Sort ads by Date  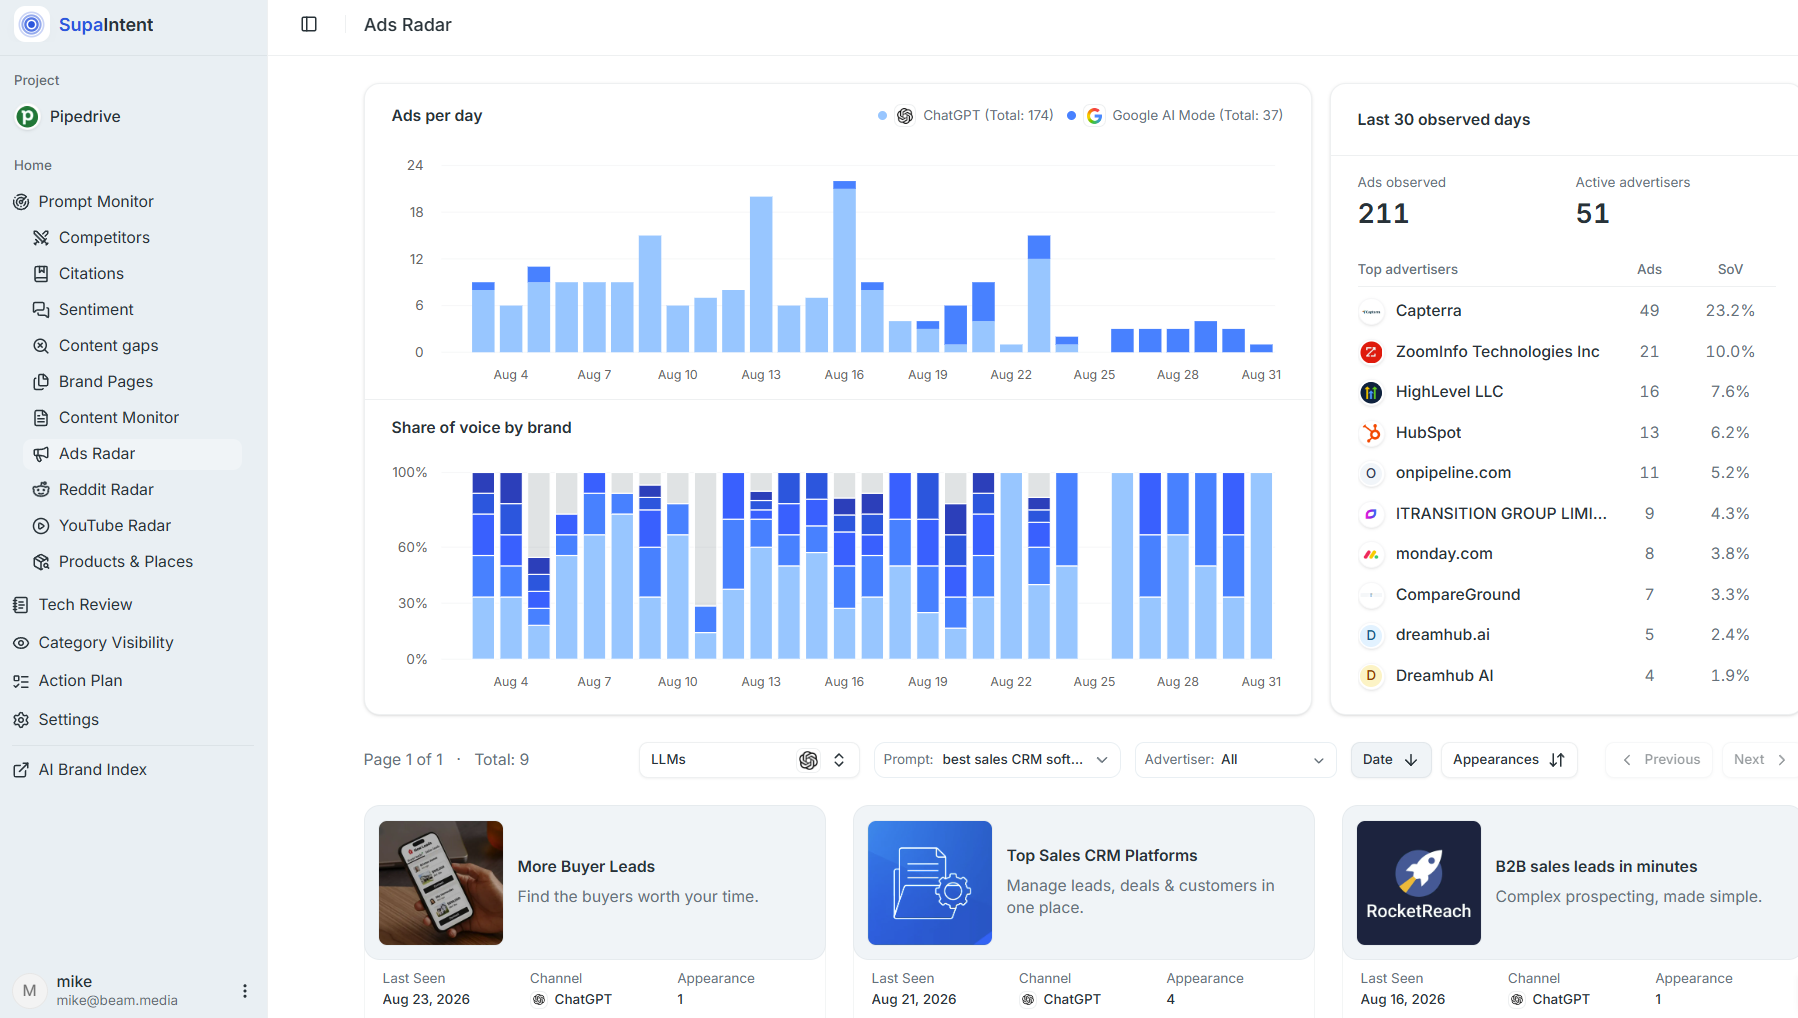coord(1390,760)
